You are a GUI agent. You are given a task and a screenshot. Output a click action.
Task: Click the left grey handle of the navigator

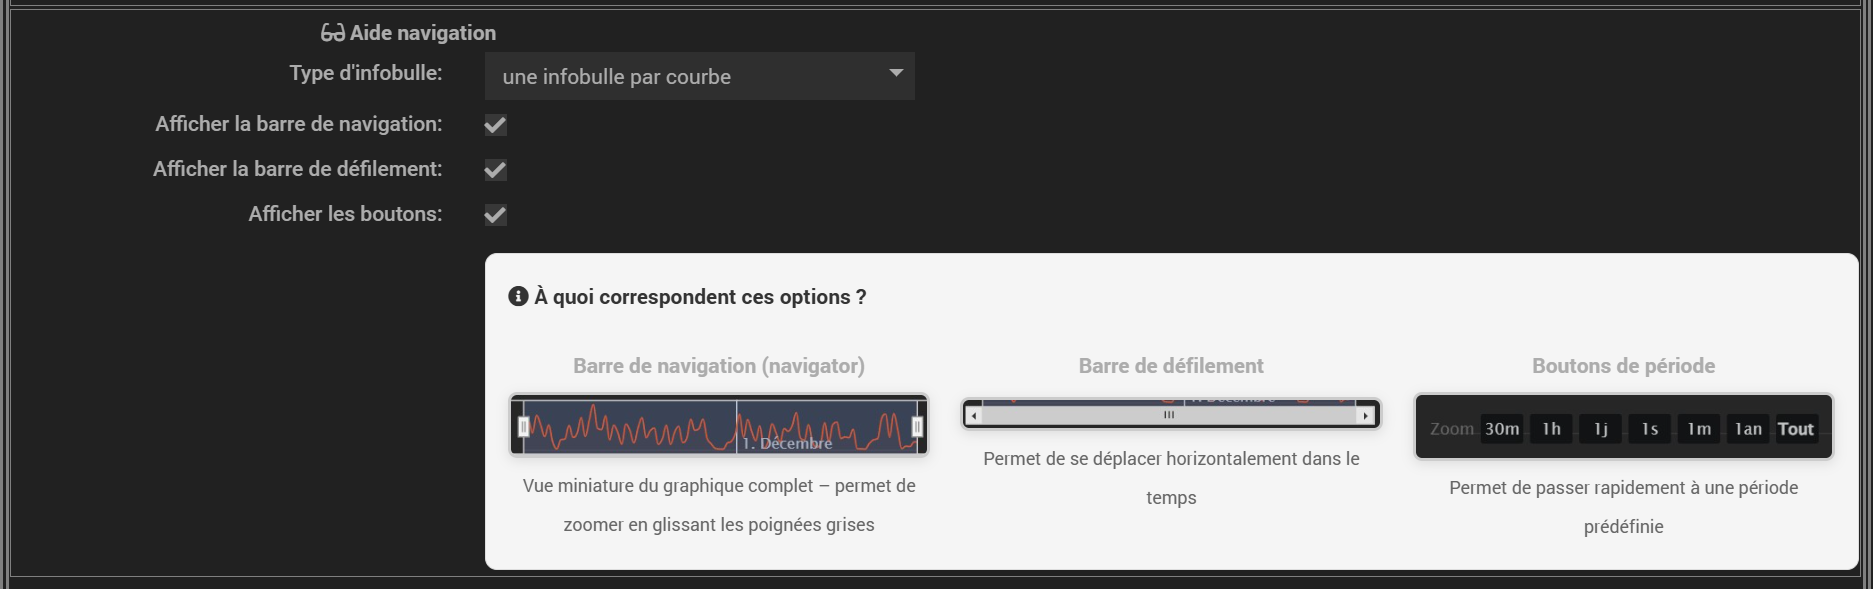point(523,427)
